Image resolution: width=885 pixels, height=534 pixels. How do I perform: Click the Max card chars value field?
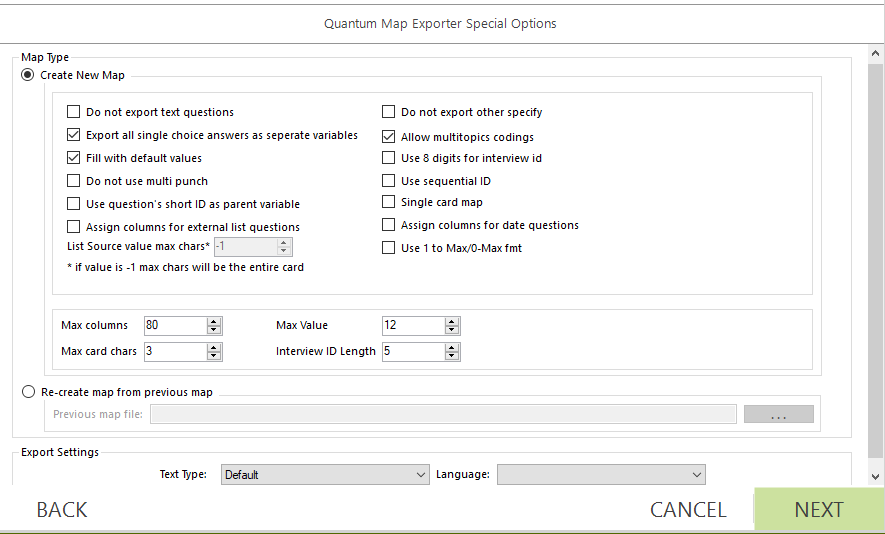pyautogui.click(x=176, y=351)
